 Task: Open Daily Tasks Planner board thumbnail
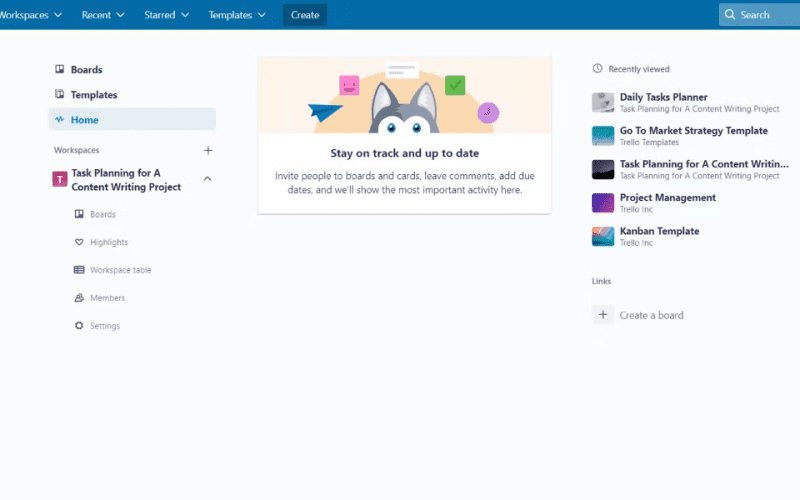coord(603,103)
